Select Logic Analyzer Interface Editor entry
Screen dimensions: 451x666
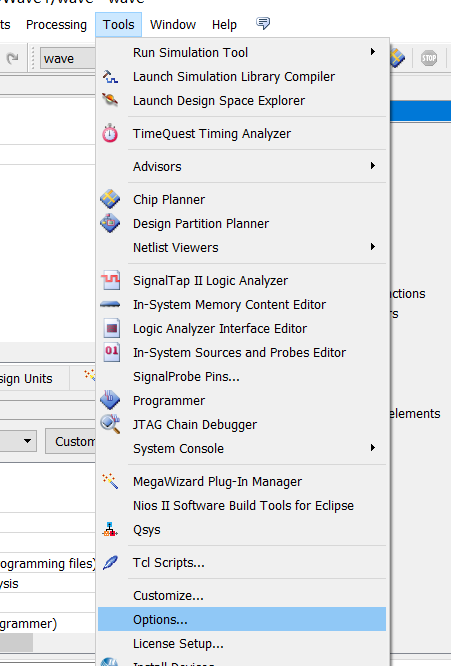[242, 328]
